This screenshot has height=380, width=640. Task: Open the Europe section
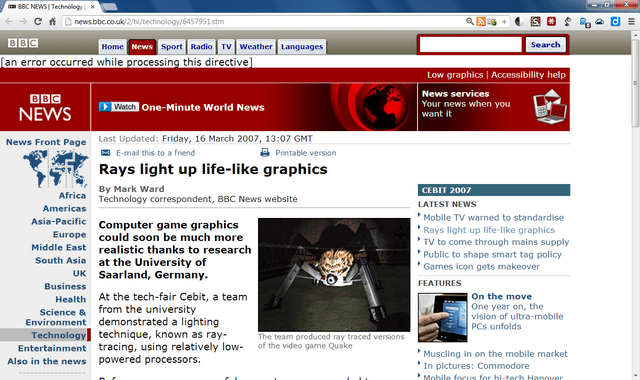coord(69,235)
